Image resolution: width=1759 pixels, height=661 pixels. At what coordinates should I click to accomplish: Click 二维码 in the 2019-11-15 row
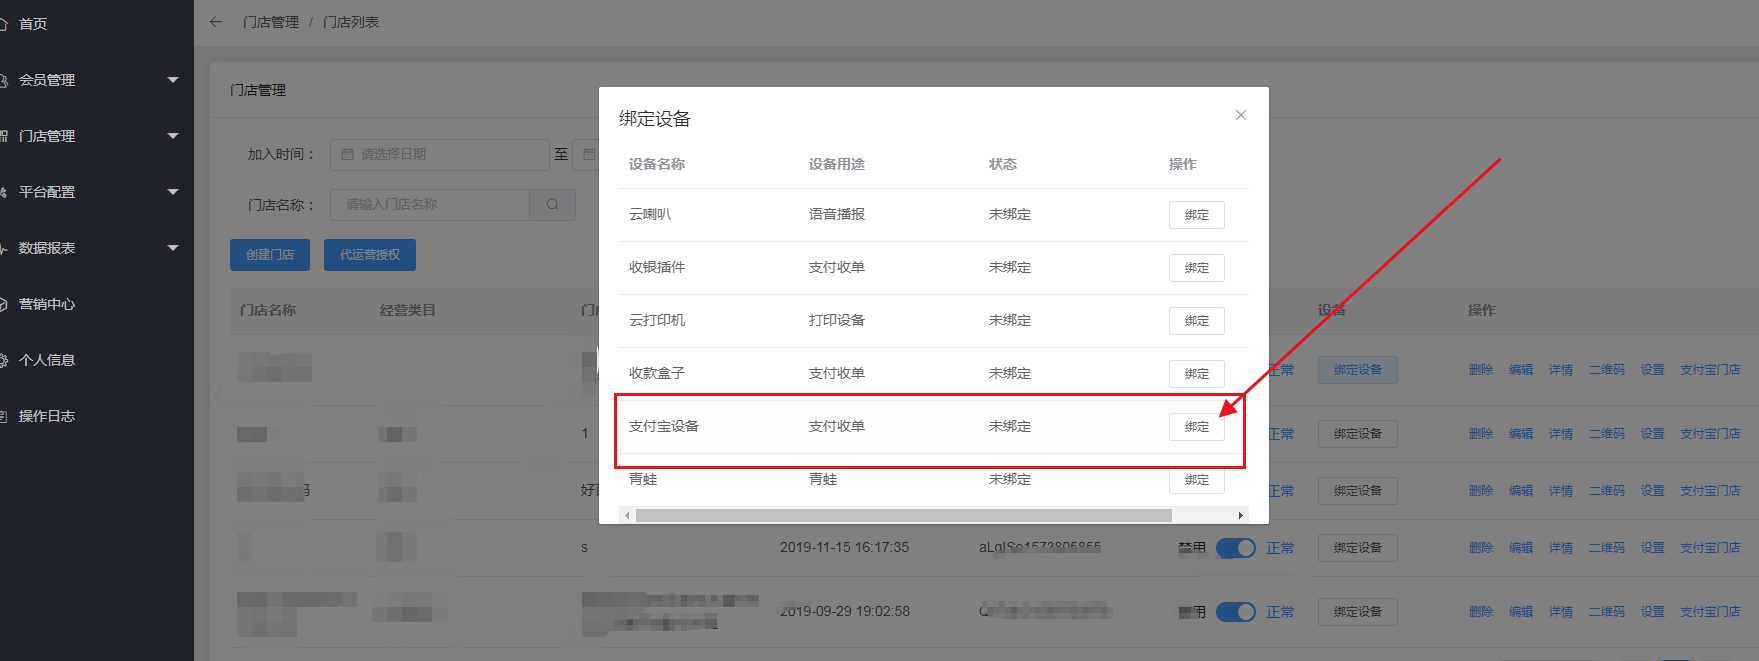pyautogui.click(x=1606, y=548)
